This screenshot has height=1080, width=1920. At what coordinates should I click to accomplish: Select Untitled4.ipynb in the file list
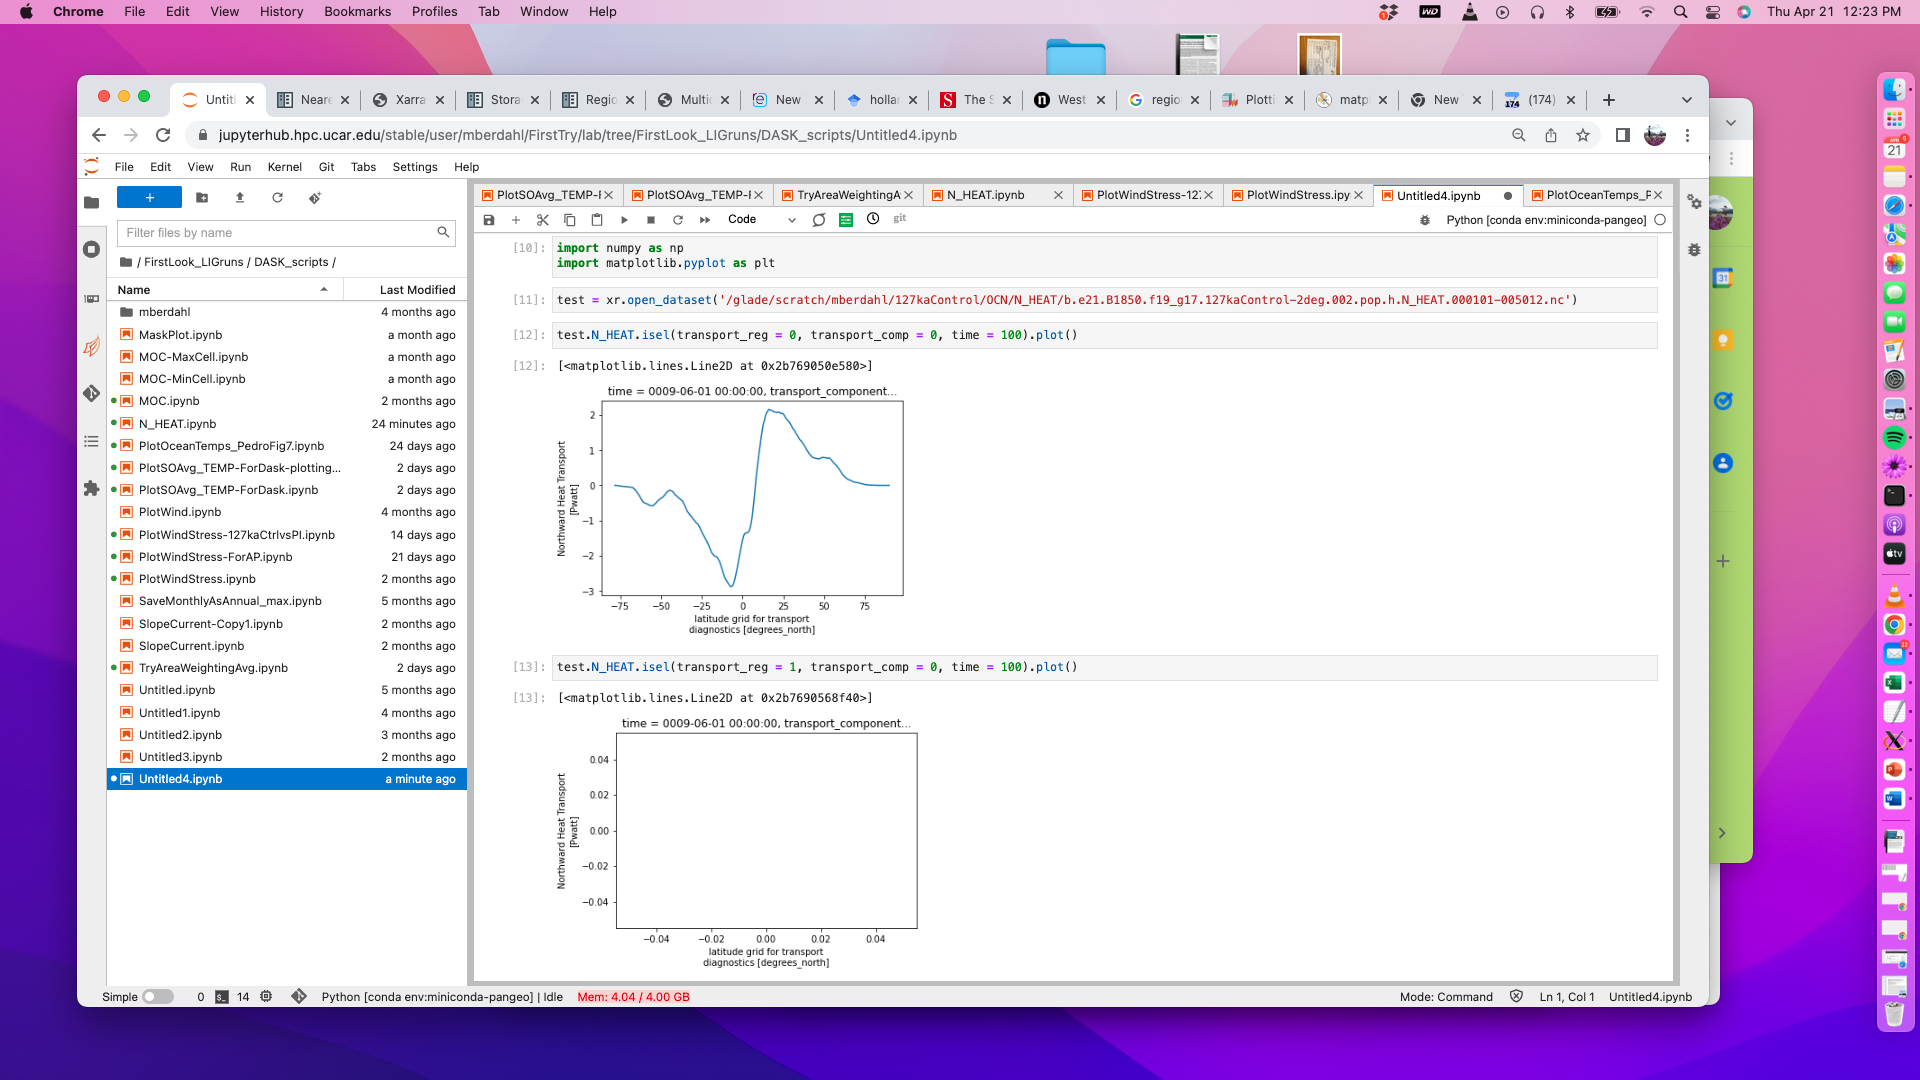(x=287, y=779)
